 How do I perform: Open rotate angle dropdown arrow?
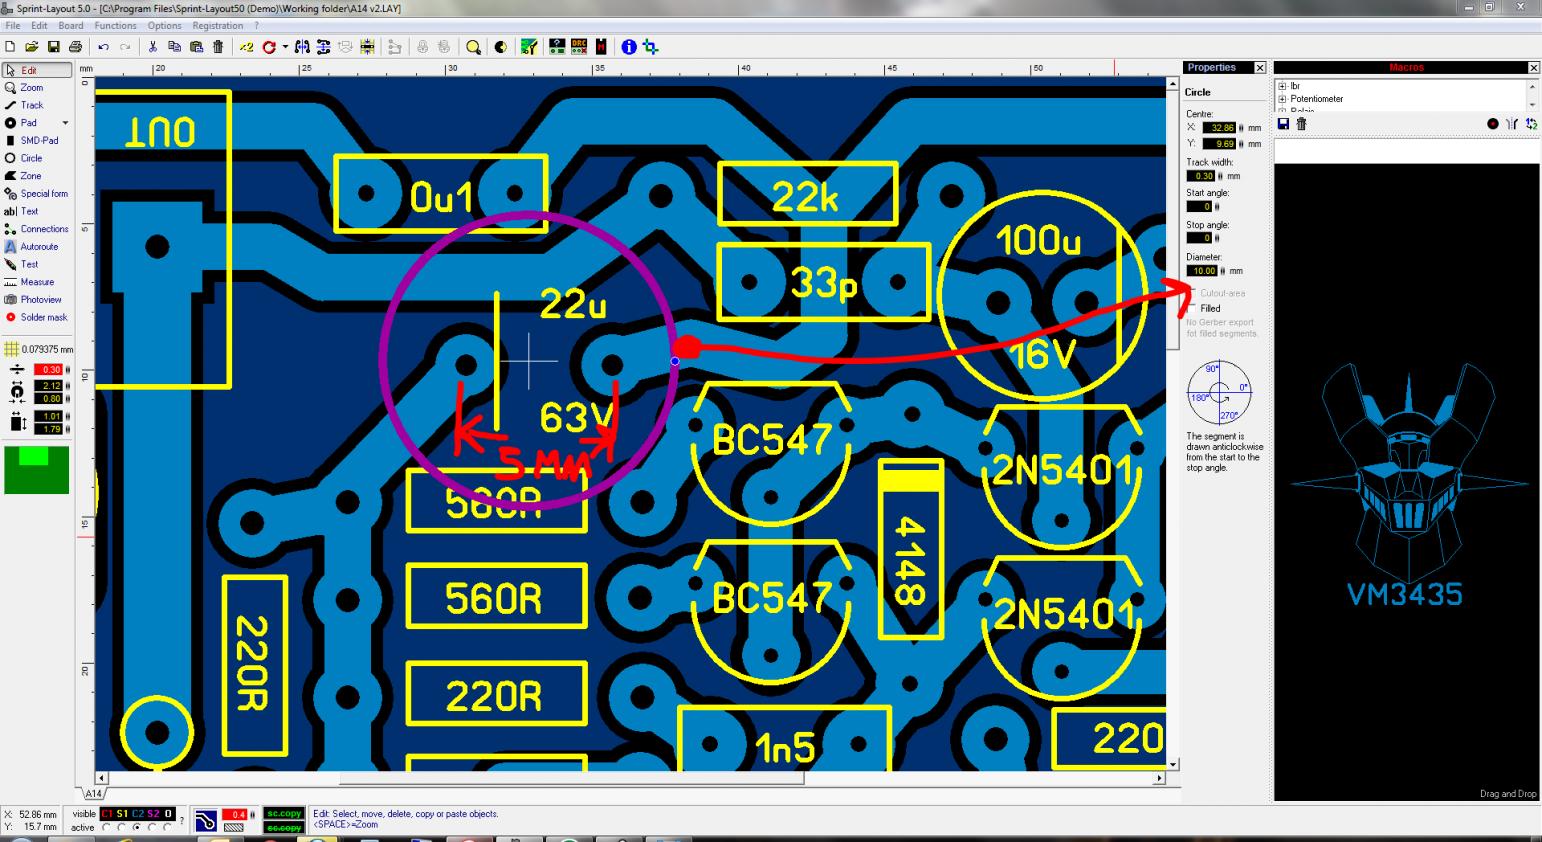[285, 47]
